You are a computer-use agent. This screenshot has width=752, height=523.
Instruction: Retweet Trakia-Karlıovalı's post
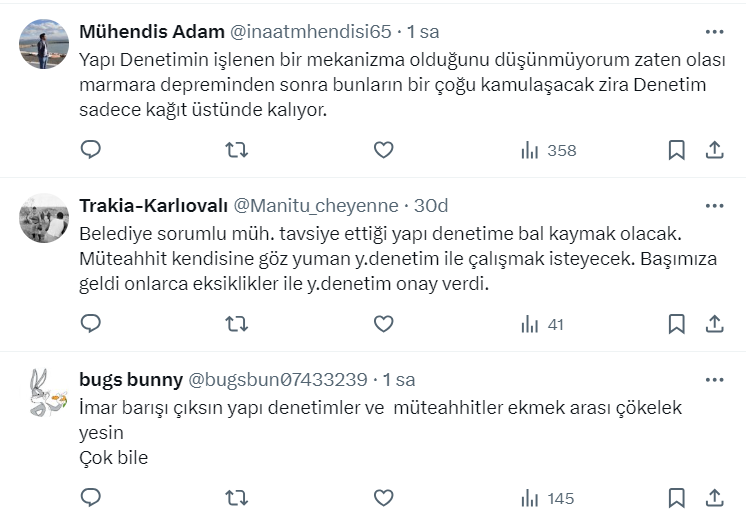(x=237, y=324)
